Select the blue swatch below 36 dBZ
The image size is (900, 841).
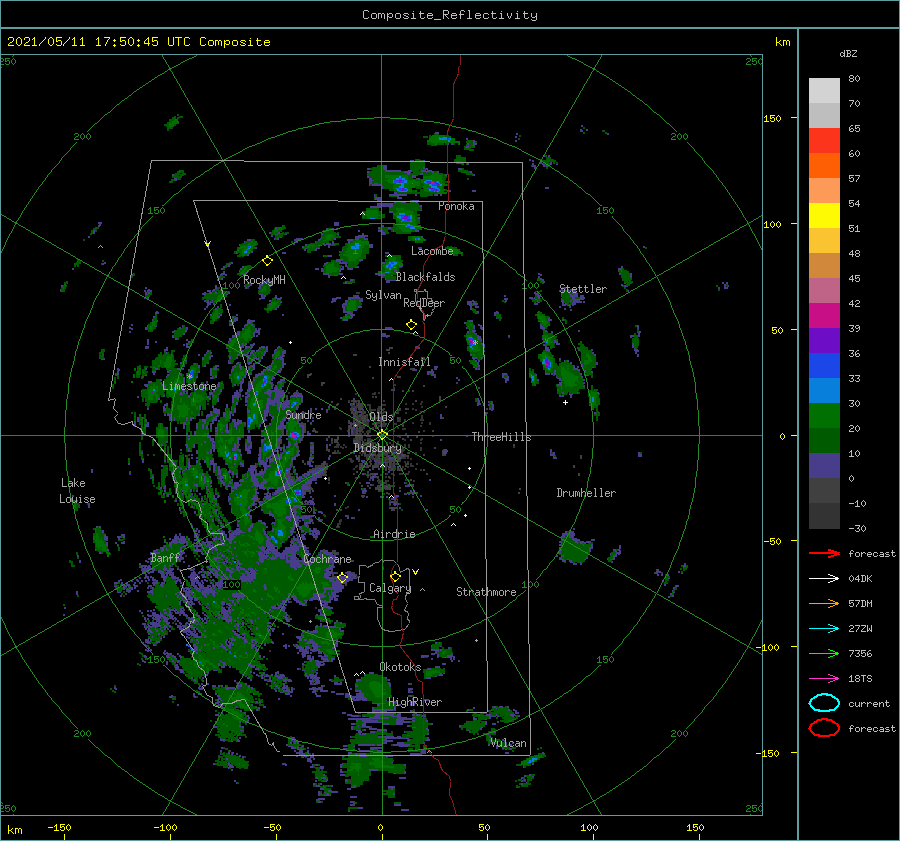coord(824,365)
